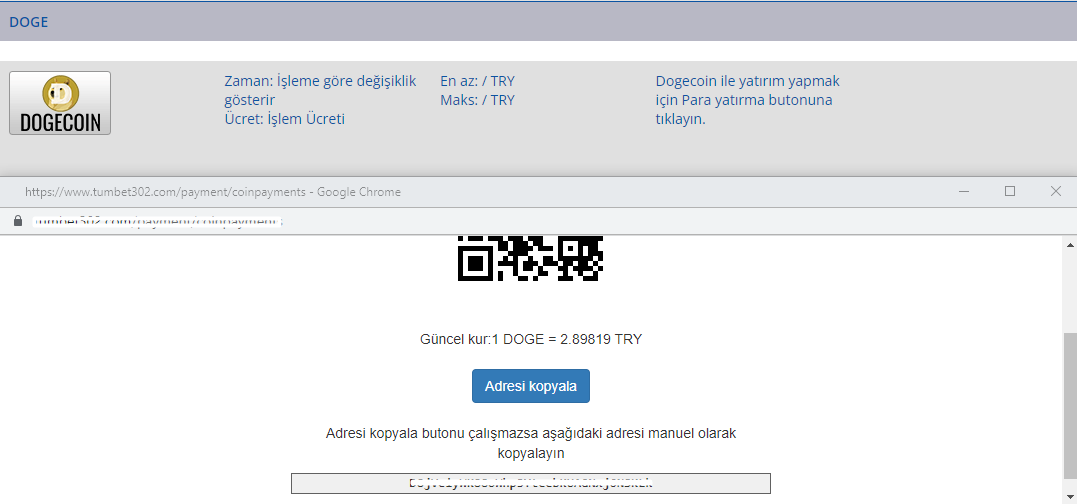This screenshot has width=1077, height=504.
Task: Select the wallet address input field
Action: point(530,483)
